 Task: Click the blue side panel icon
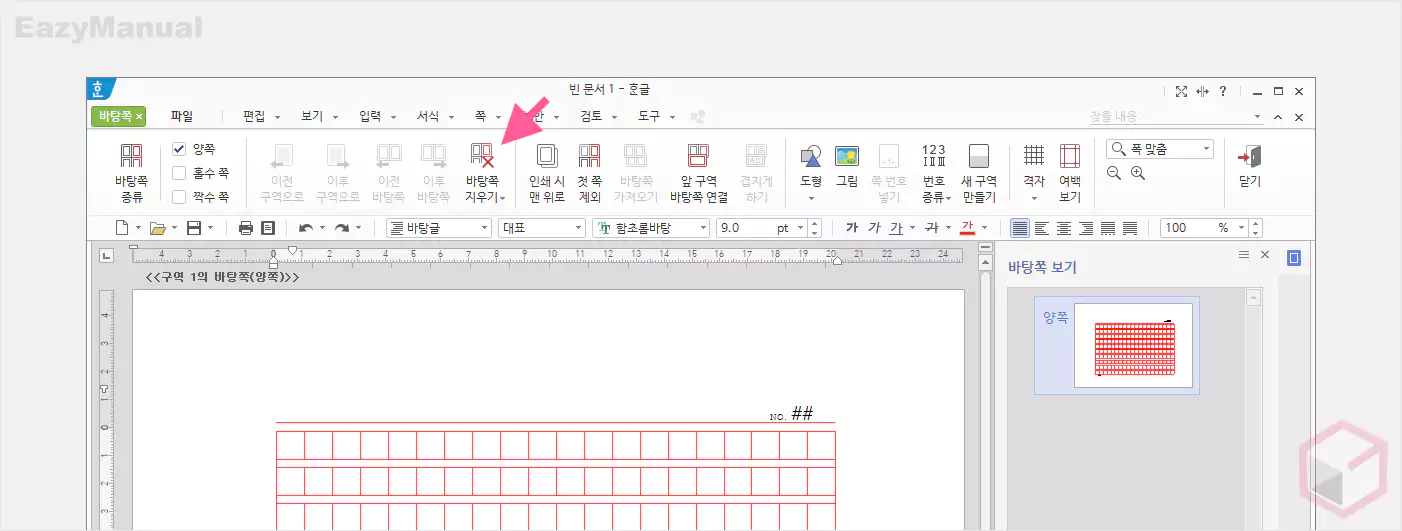click(x=1293, y=258)
